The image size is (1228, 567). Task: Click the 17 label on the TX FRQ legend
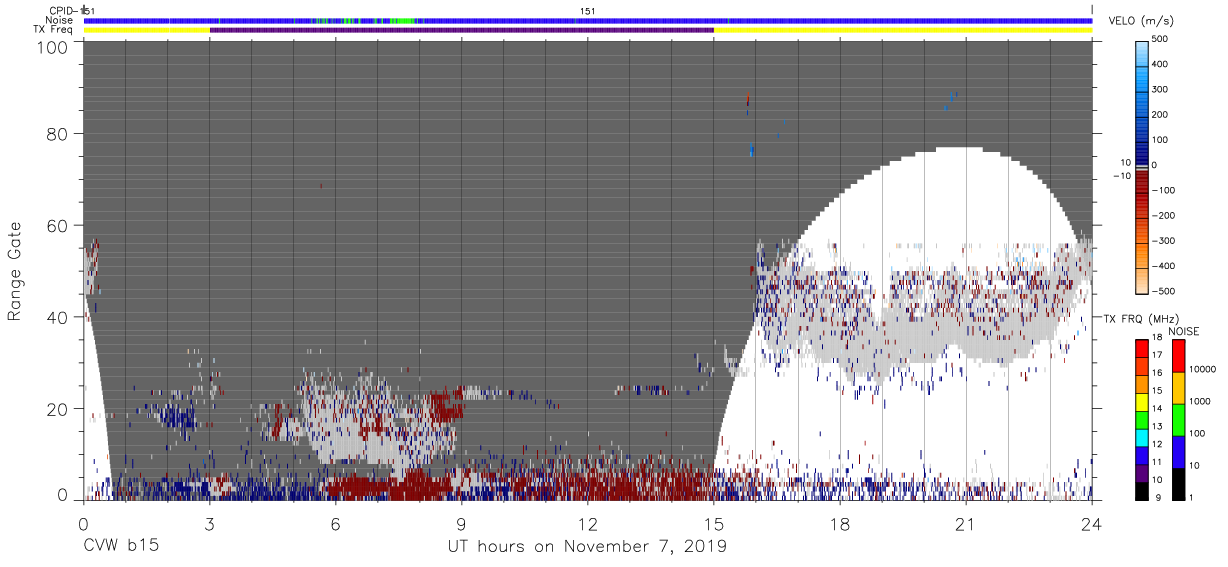point(1157,355)
